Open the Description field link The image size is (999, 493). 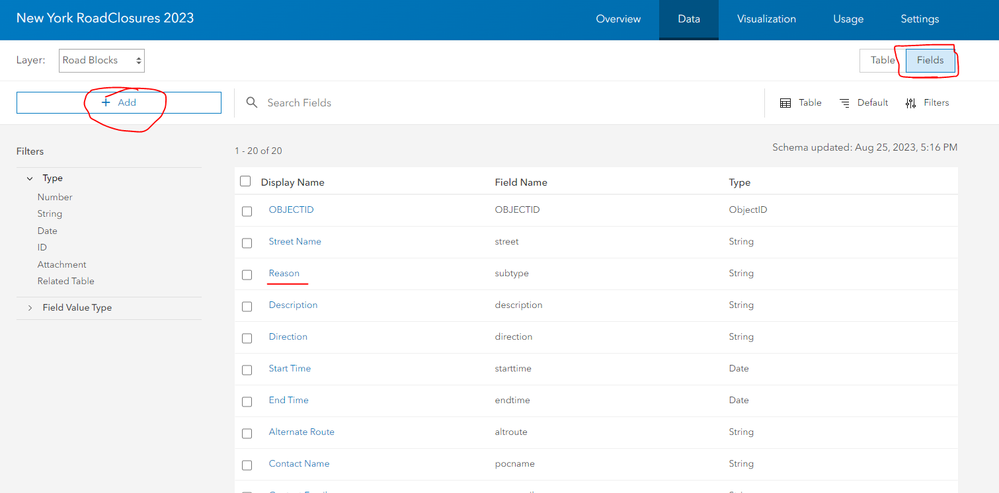pyautogui.click(x=293, y=305)
